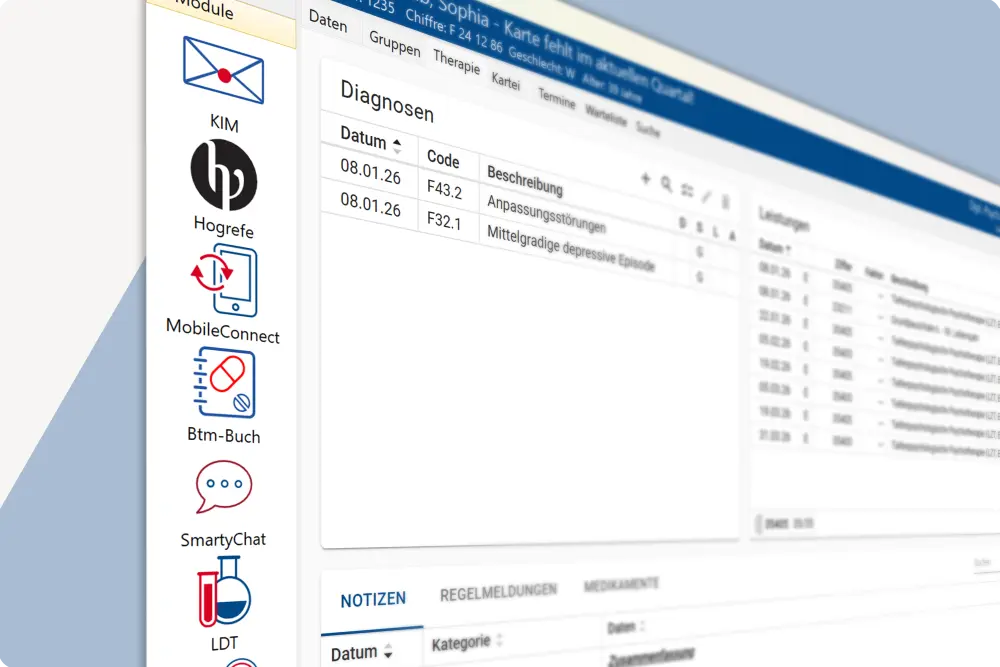Click the date in the F43.2 row
The width and height of the screenshot is (1000, 667).
pos(371,171)
